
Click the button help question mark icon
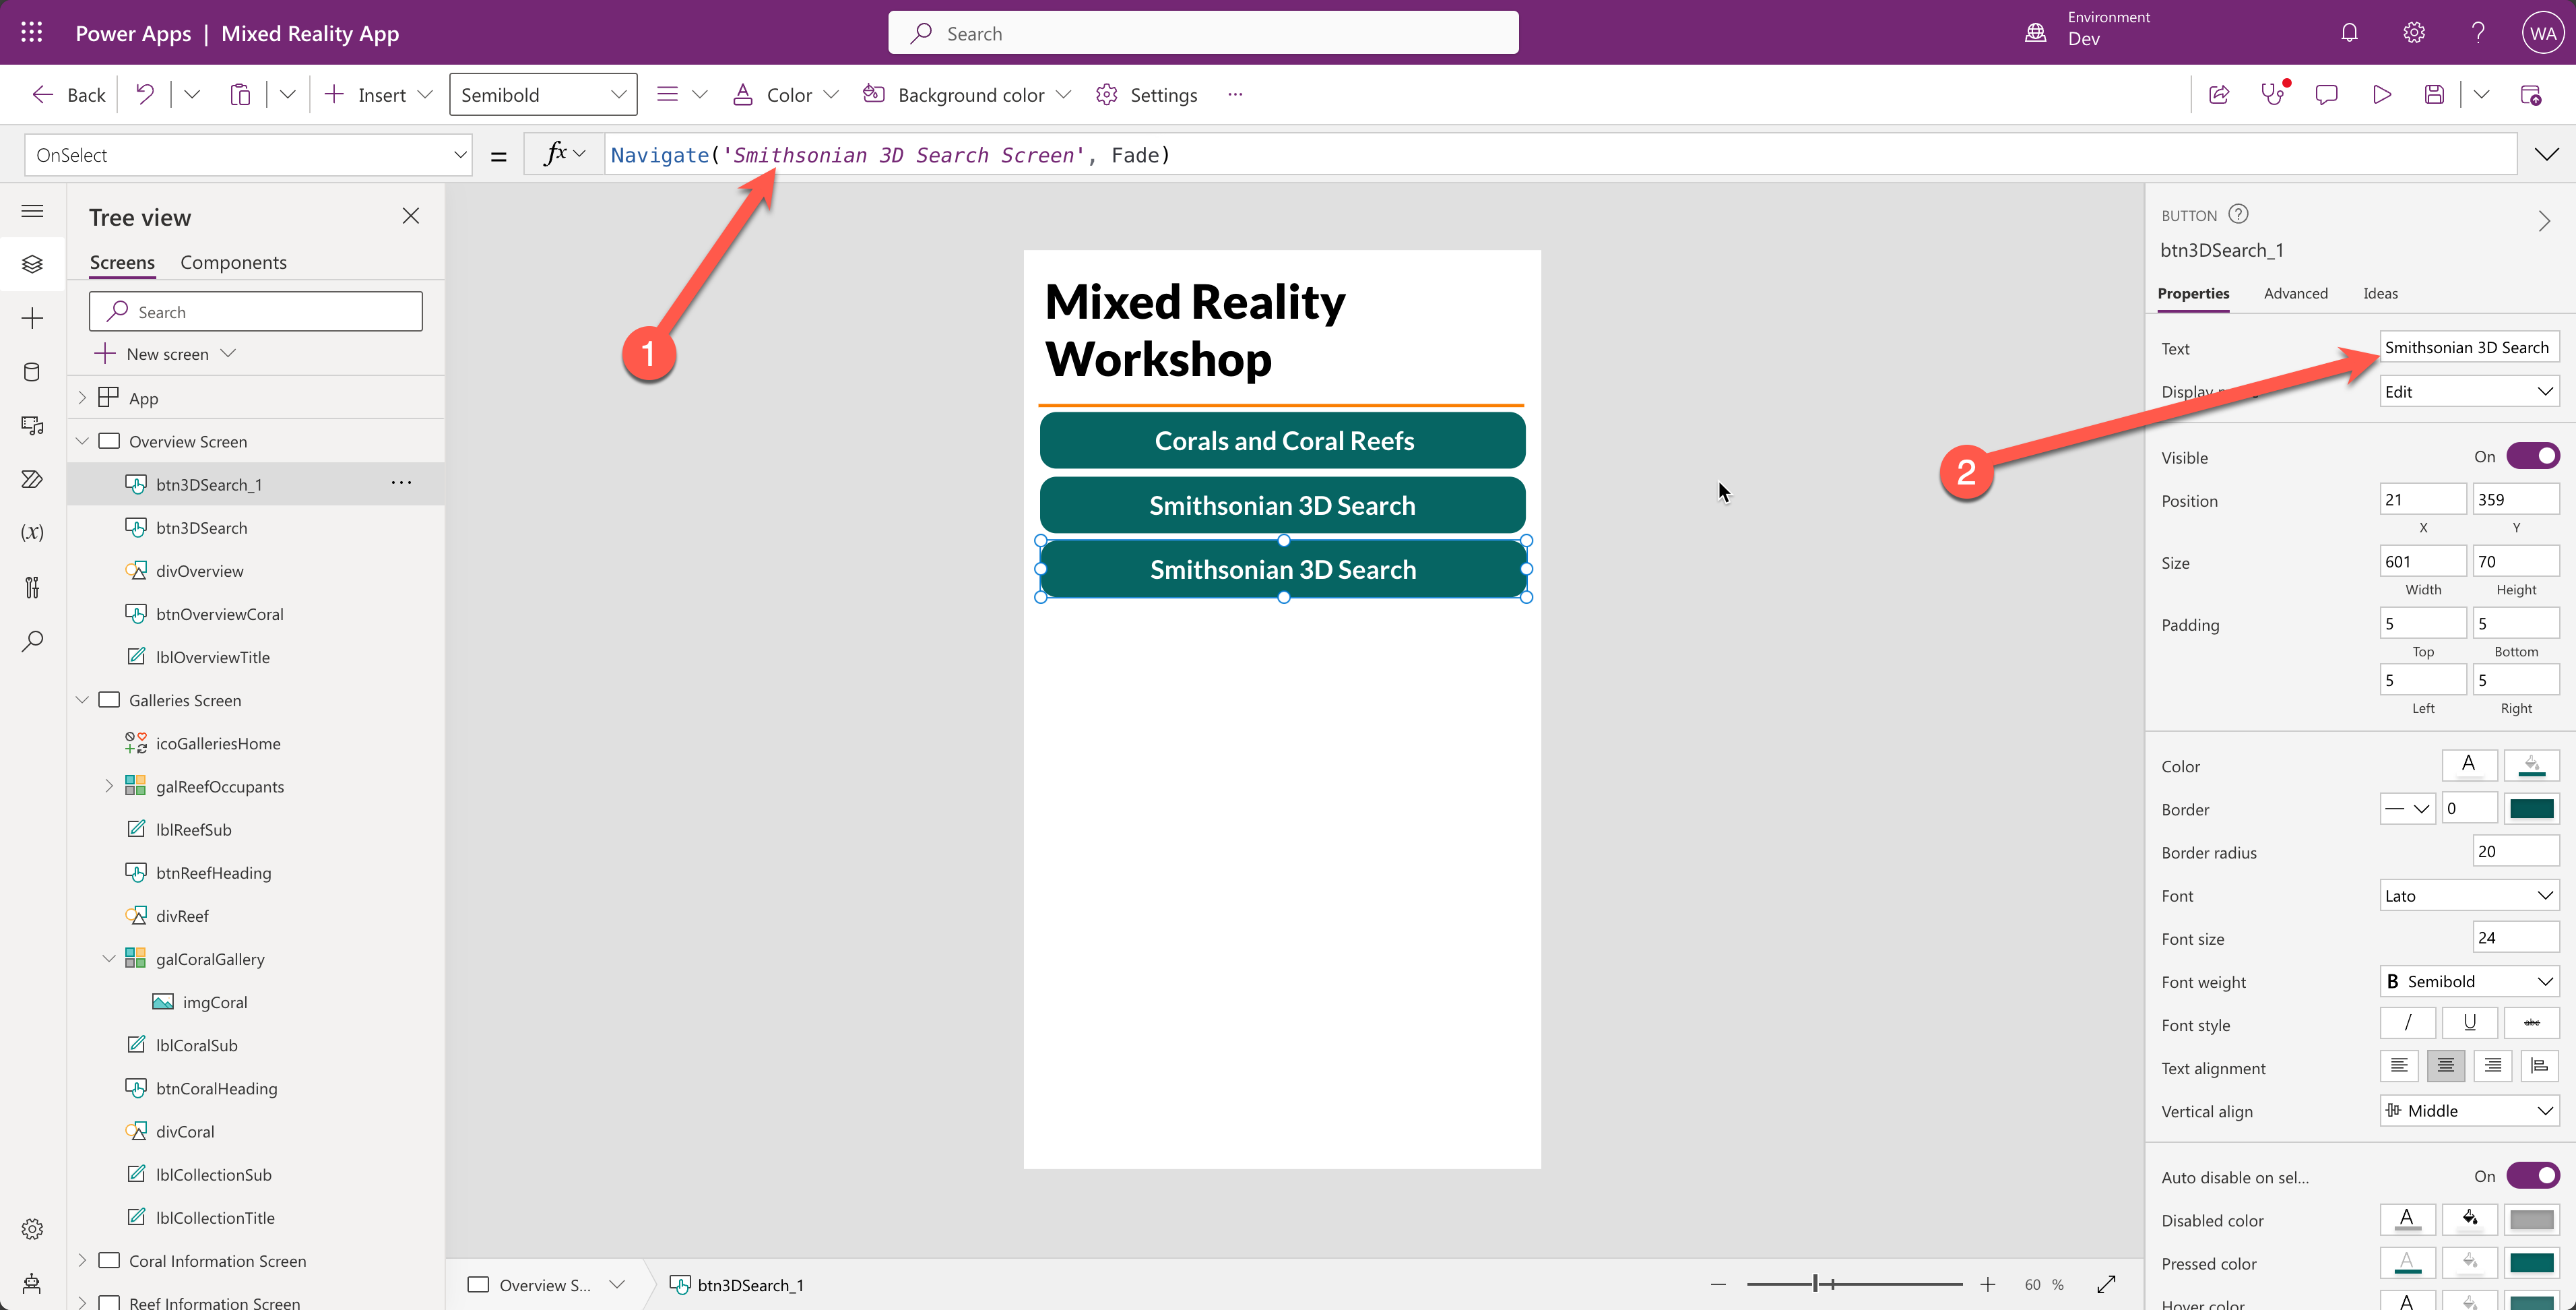(x=2239, y=214)
